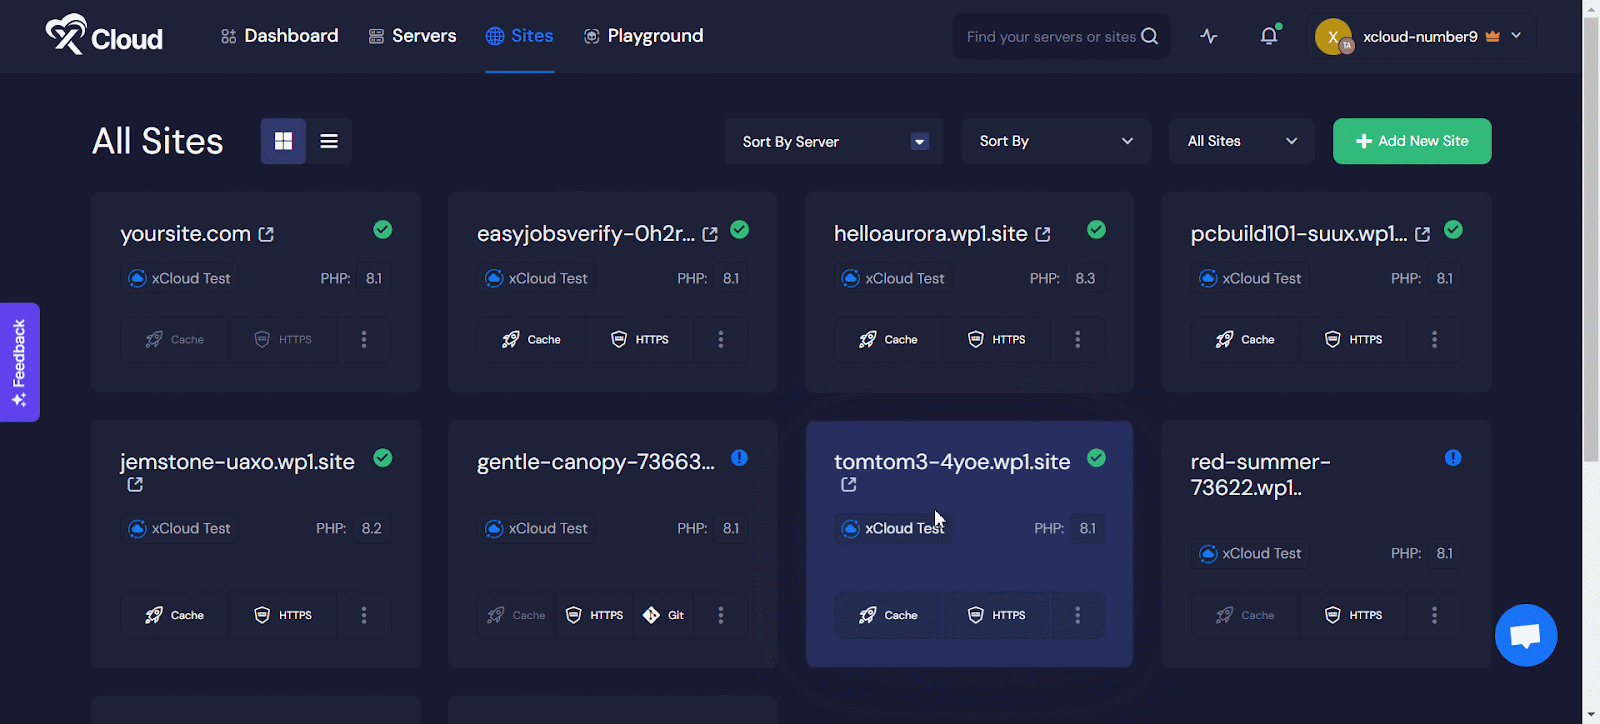Open external link for jemstone-uaxo.wp1.site
1600x724 pixels.
point(135,485)
